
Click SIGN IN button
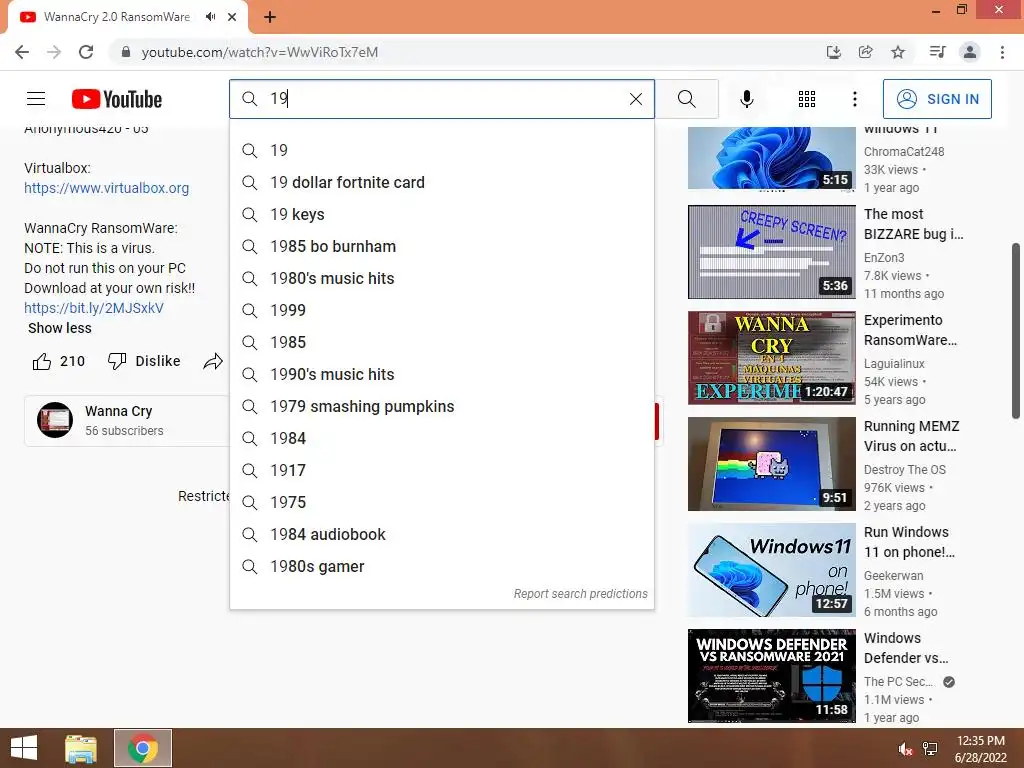937,99
